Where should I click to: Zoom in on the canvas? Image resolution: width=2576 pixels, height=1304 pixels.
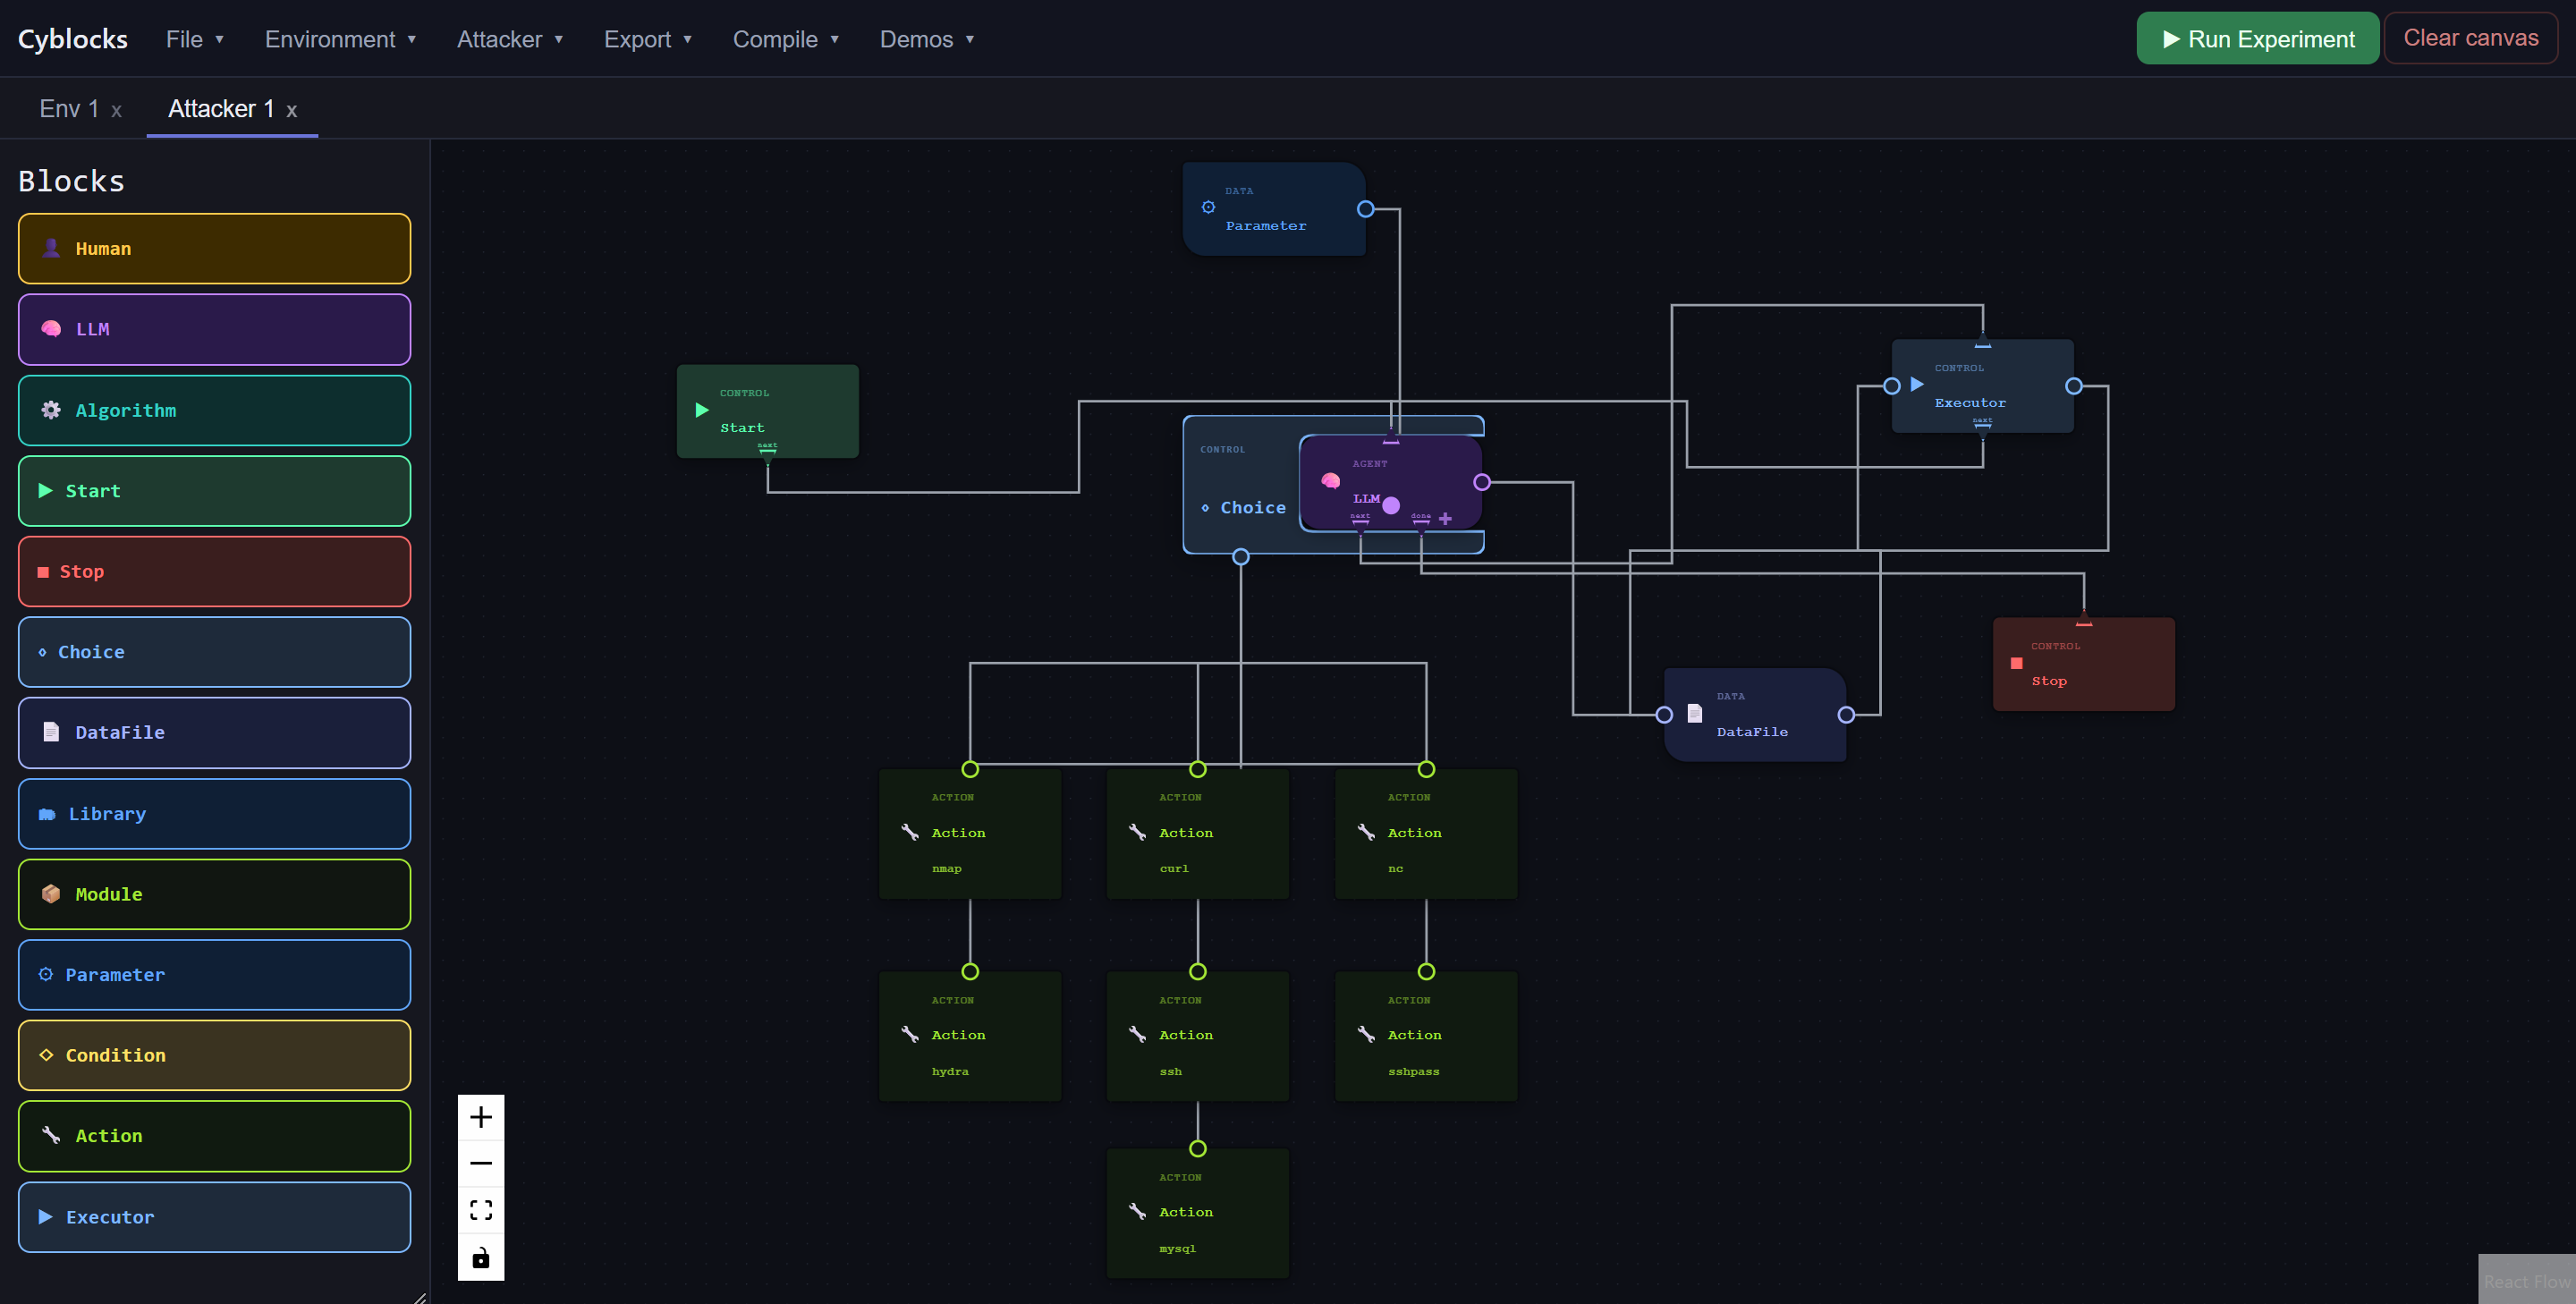tap(481, 1117)
